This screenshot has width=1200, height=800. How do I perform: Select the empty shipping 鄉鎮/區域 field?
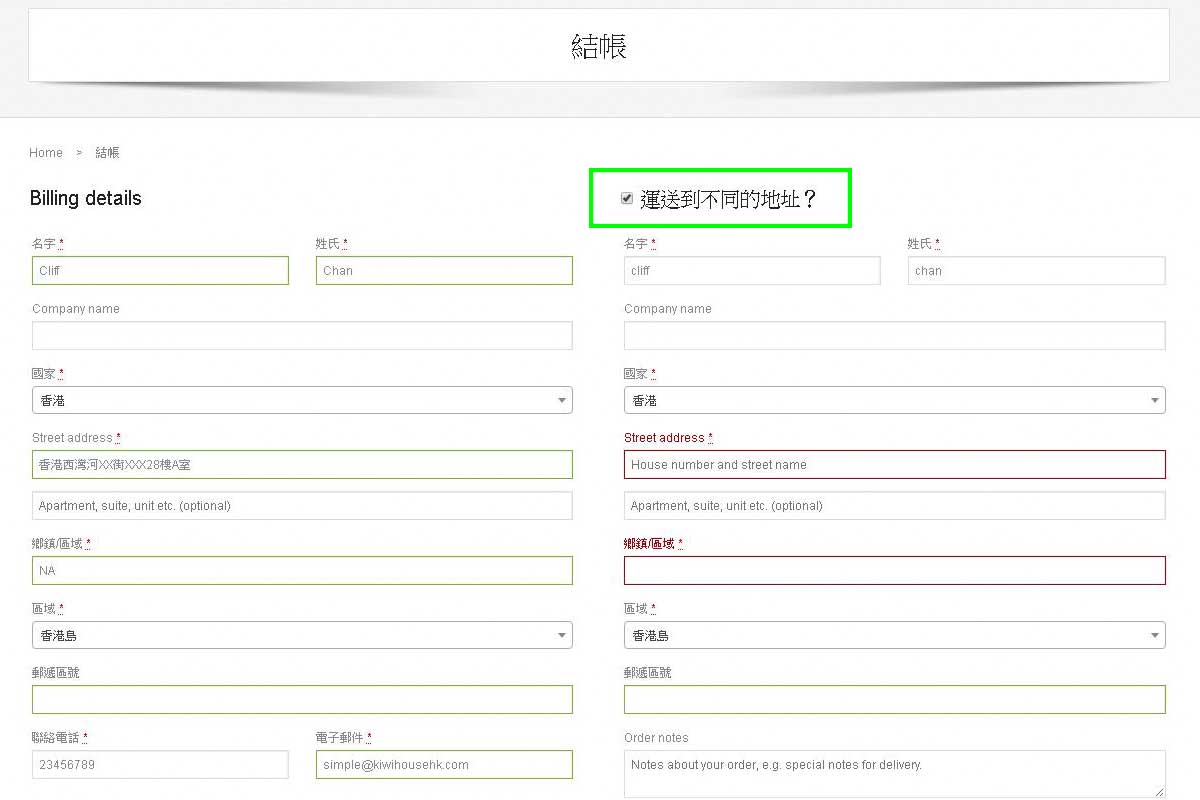[894, 570]
